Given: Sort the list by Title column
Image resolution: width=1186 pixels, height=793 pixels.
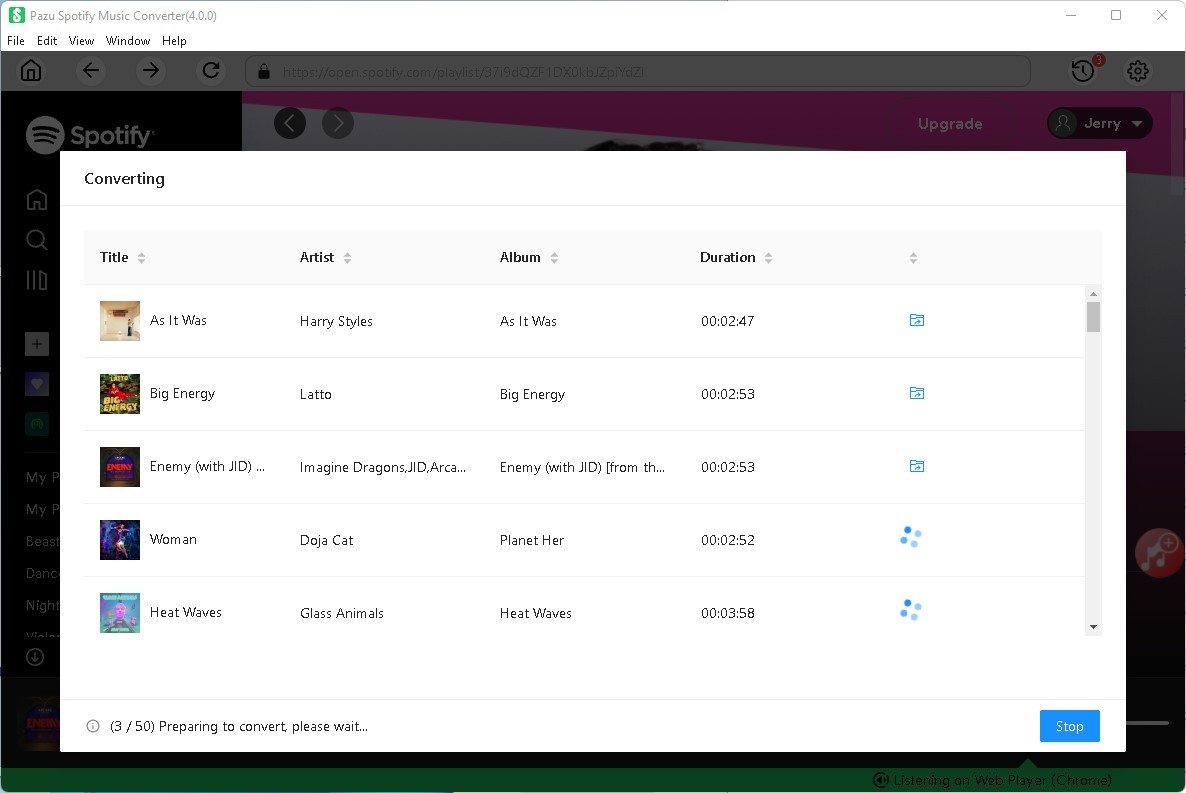Looking at the screenshot, I should (x=141, y=258).
